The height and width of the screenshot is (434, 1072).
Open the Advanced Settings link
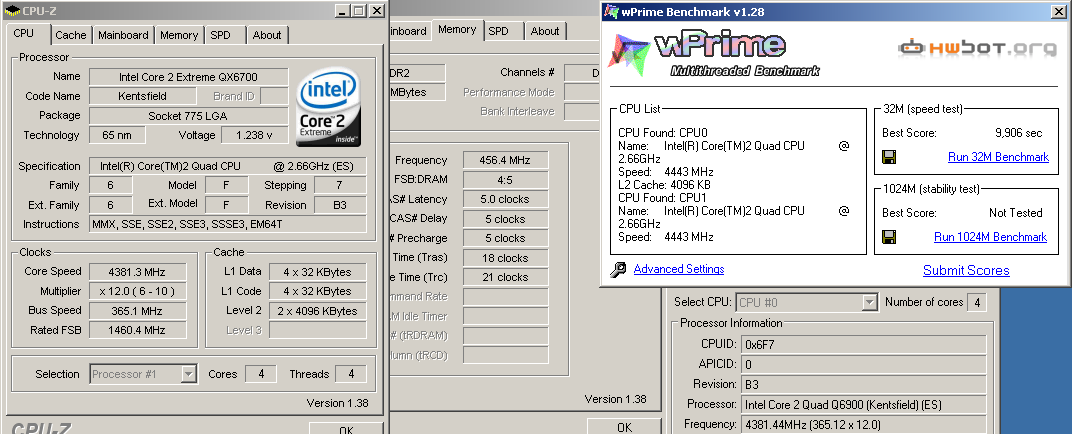(x=678, y=269)
